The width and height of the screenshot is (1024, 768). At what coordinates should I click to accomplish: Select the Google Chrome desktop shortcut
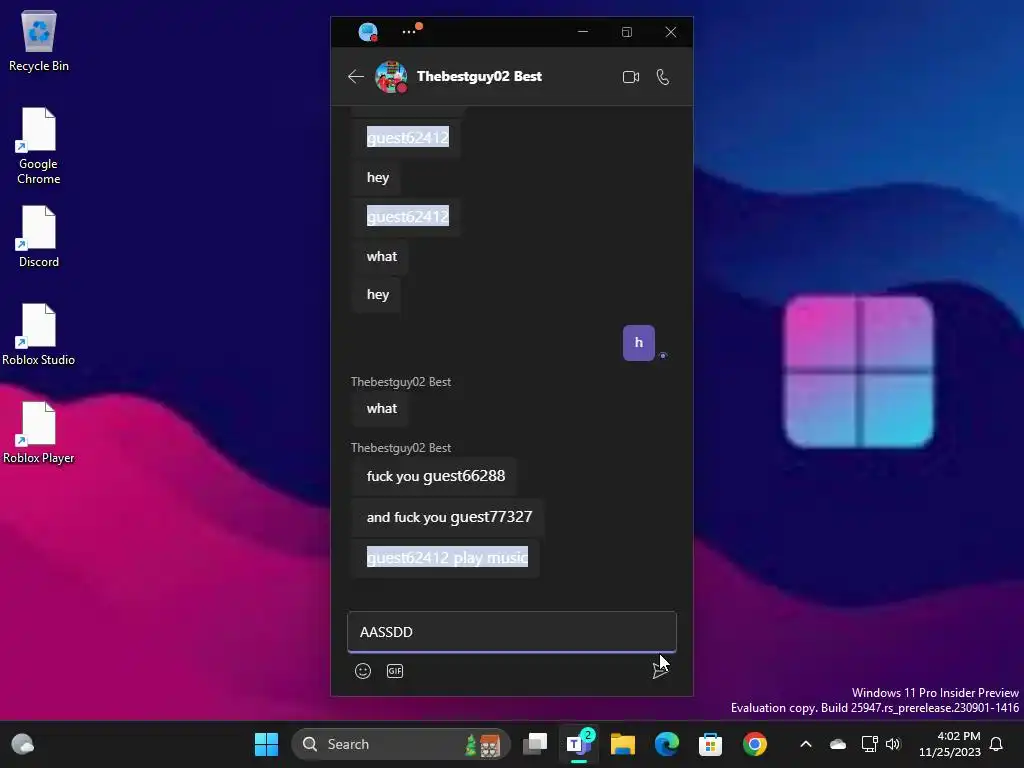coord(39,146)
